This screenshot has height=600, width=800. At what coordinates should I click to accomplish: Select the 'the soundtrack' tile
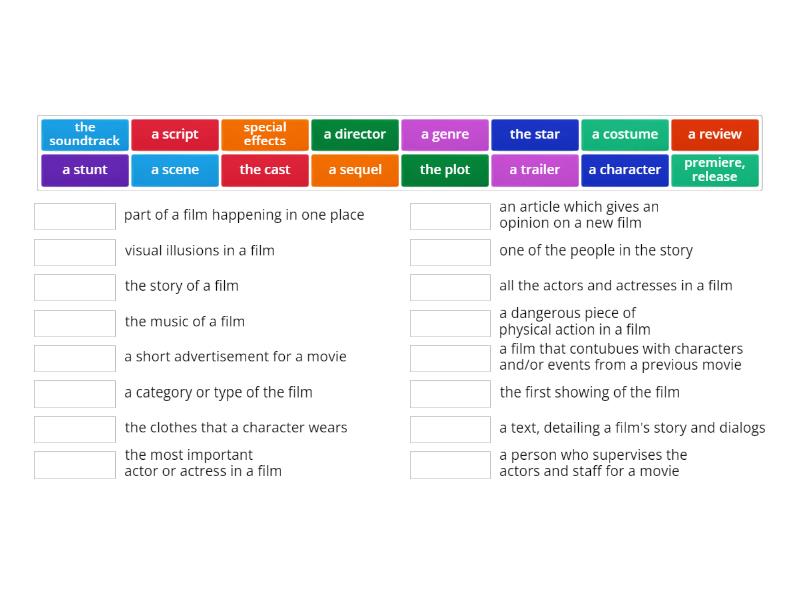(84, 134)
